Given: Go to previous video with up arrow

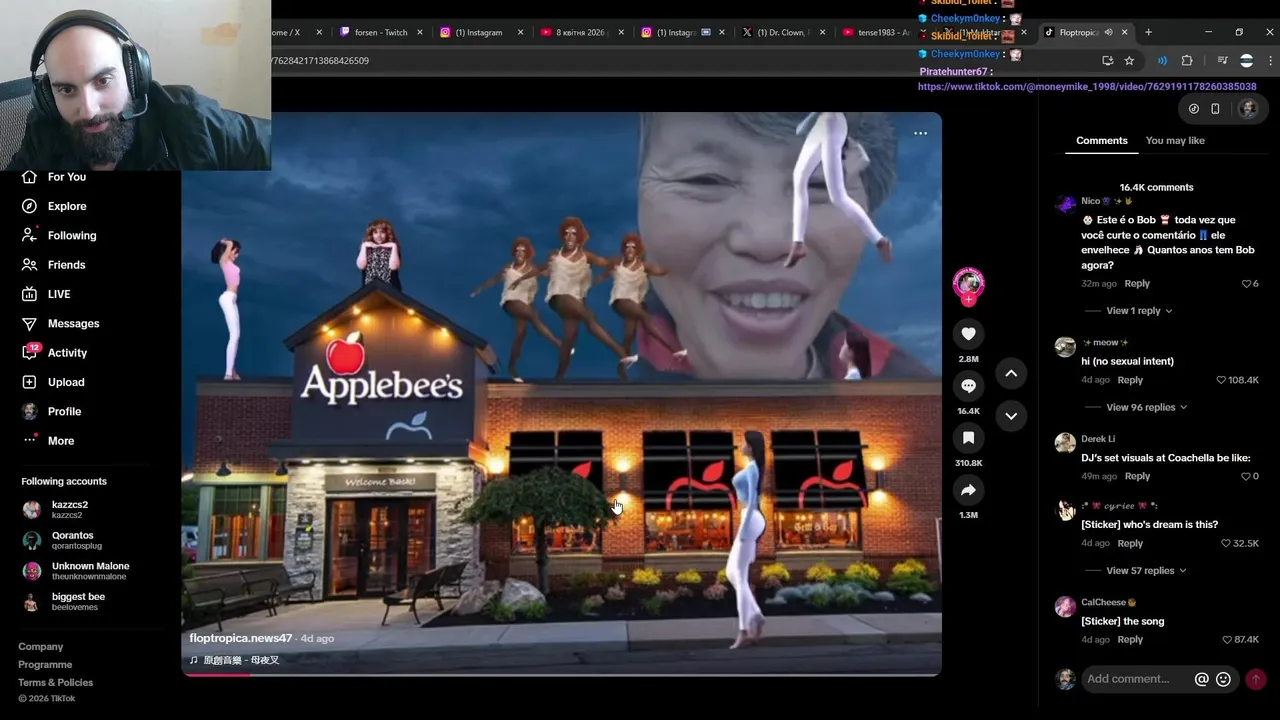Looking at the screenshot, I should 1011,373.
